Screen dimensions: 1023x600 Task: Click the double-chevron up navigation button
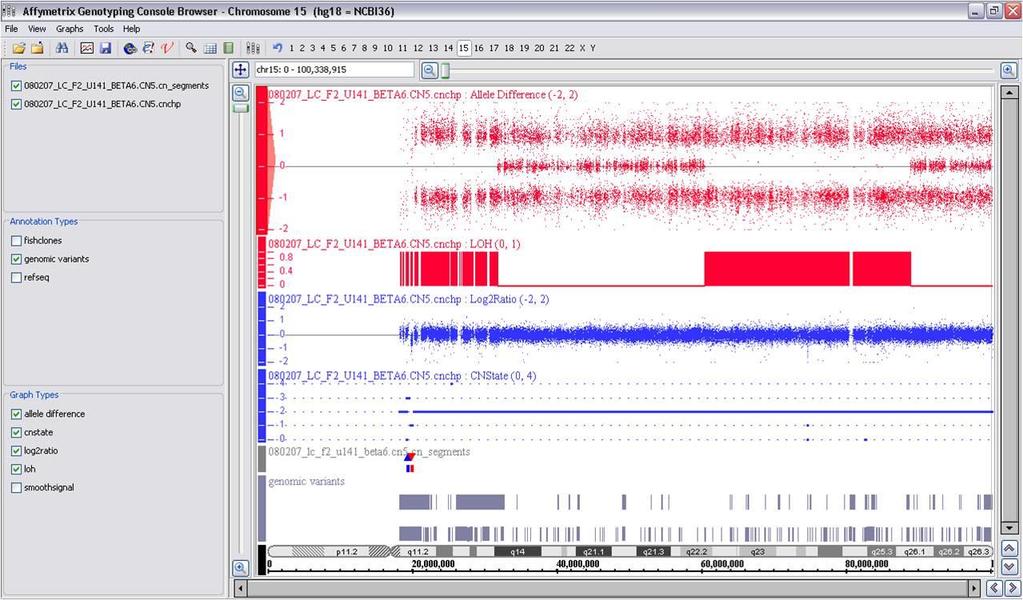(x=1009, y=548)
